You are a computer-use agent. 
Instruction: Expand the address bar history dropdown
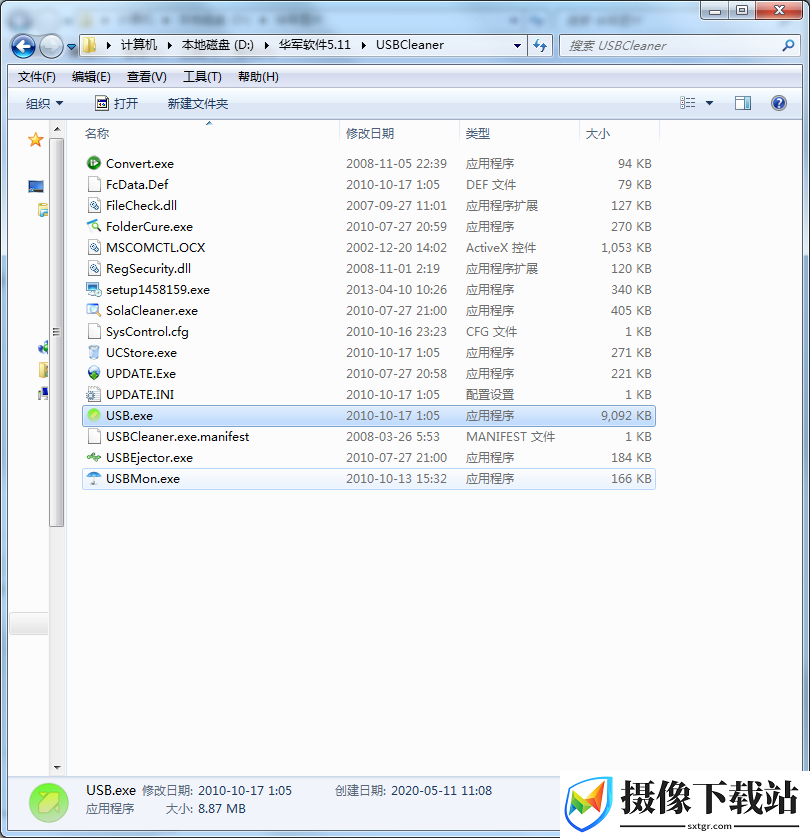(517, 45)
